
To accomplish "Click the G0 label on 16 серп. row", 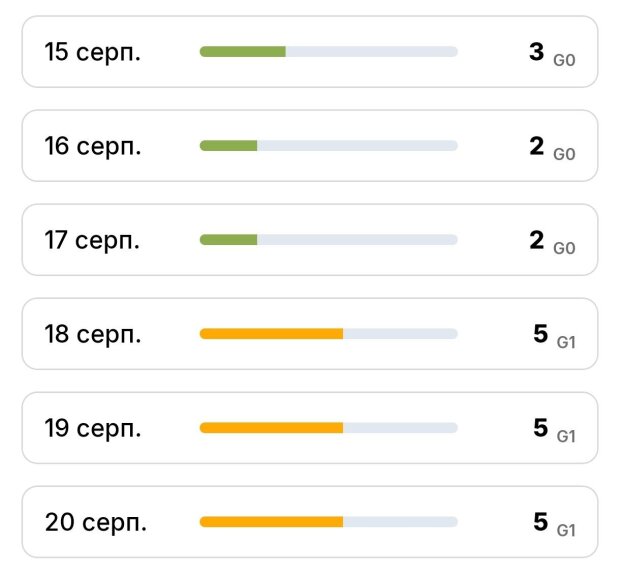I will coord(564,154).
